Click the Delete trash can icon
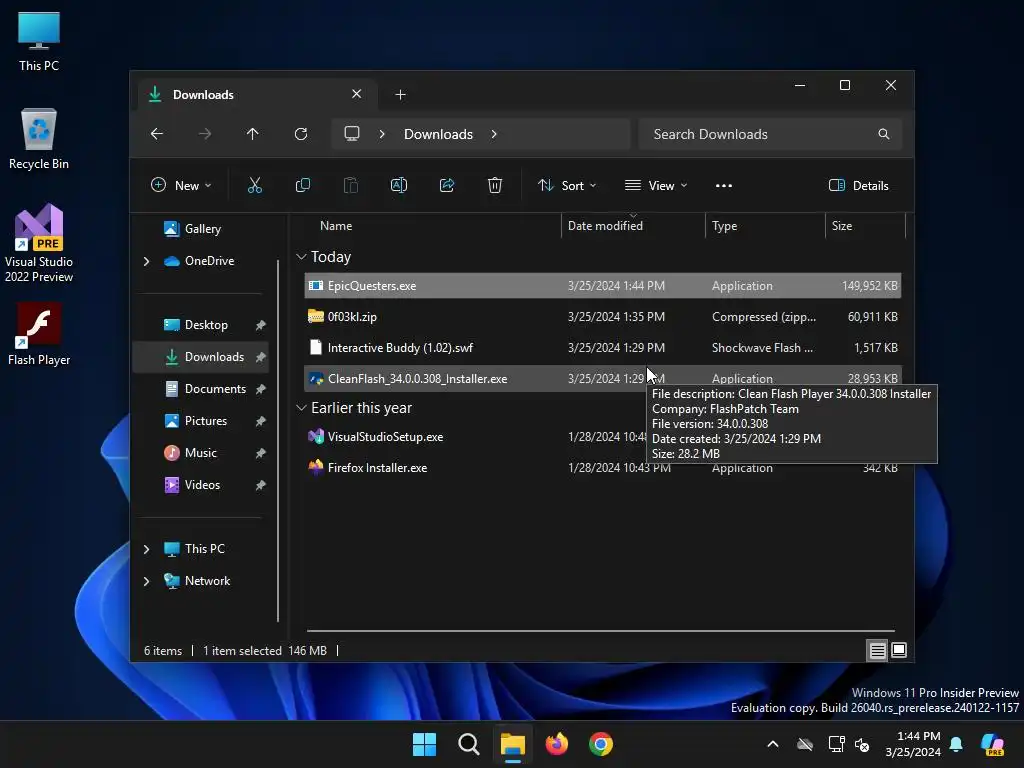1024x768 pixels. [495, 185]
